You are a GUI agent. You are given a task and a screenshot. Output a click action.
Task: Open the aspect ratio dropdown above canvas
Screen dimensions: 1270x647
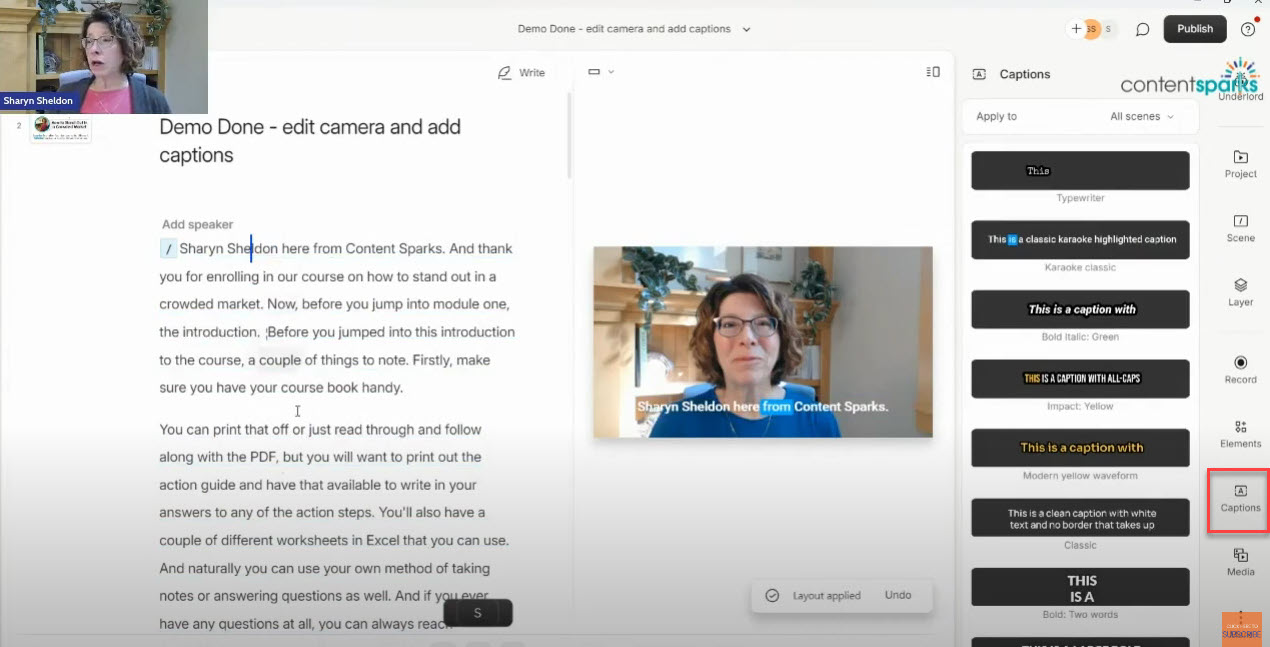(x=601, y=72)
